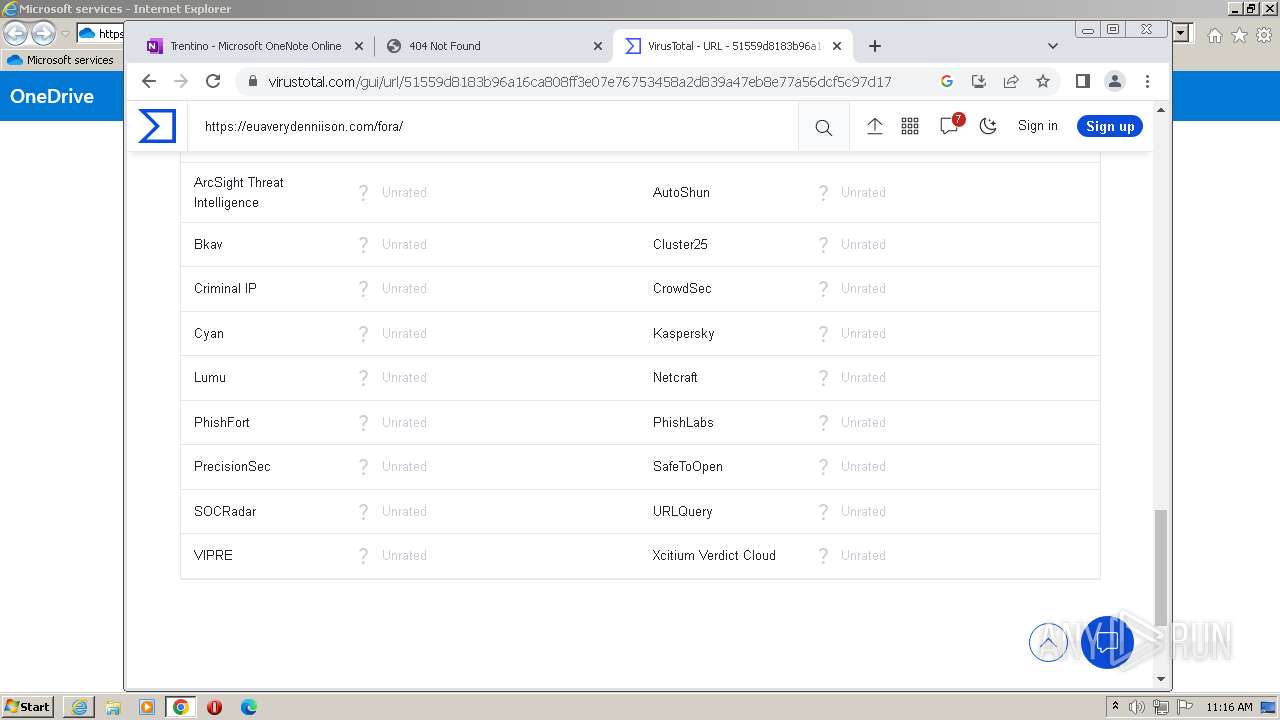Image resolution: width=1280 pixels, height=720 pixels.
Task: Click the install app icon in address bar
Action: pos(979,81)
